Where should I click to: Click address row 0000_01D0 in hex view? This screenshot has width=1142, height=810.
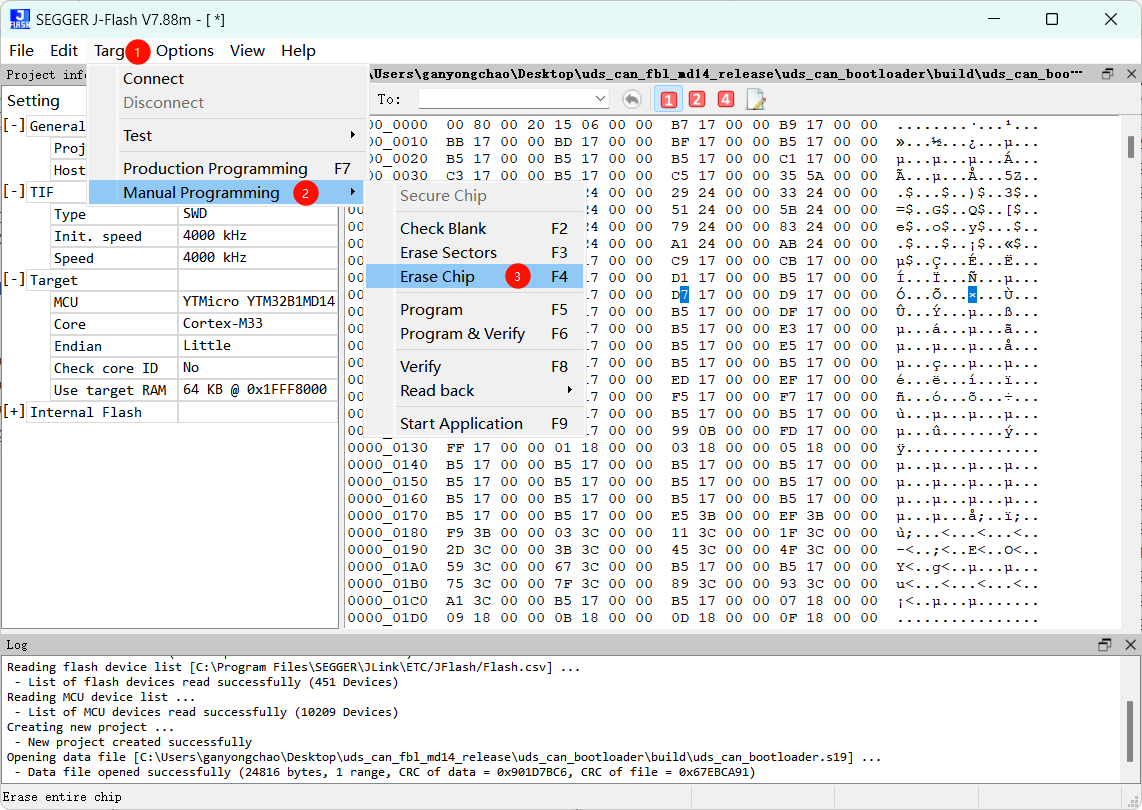(387, 618)
